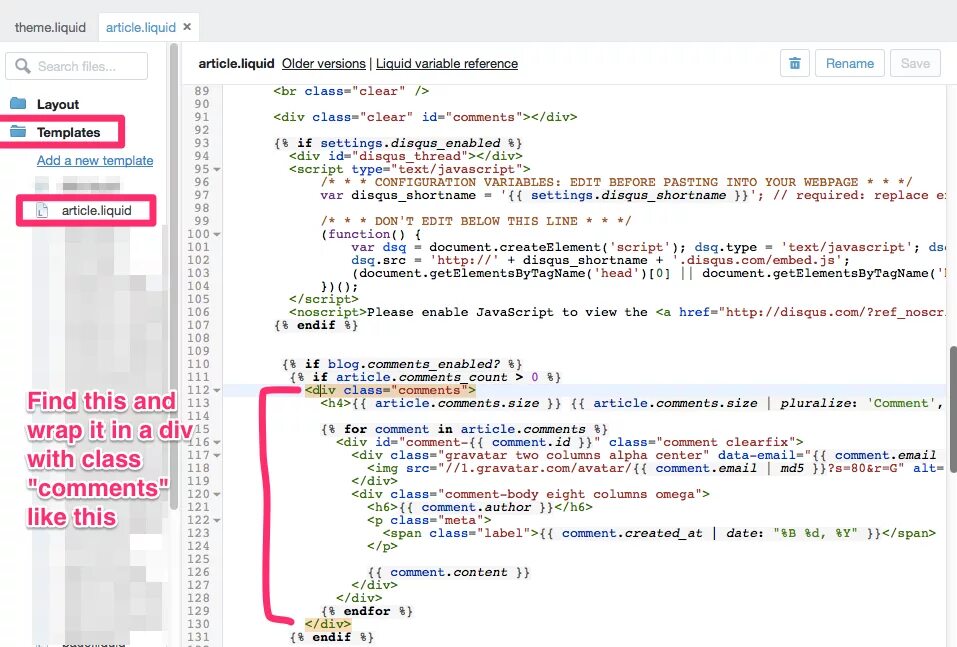The image size is (957, 647).
Task: Click the Templates folder icon
Action: coord(18,131)
